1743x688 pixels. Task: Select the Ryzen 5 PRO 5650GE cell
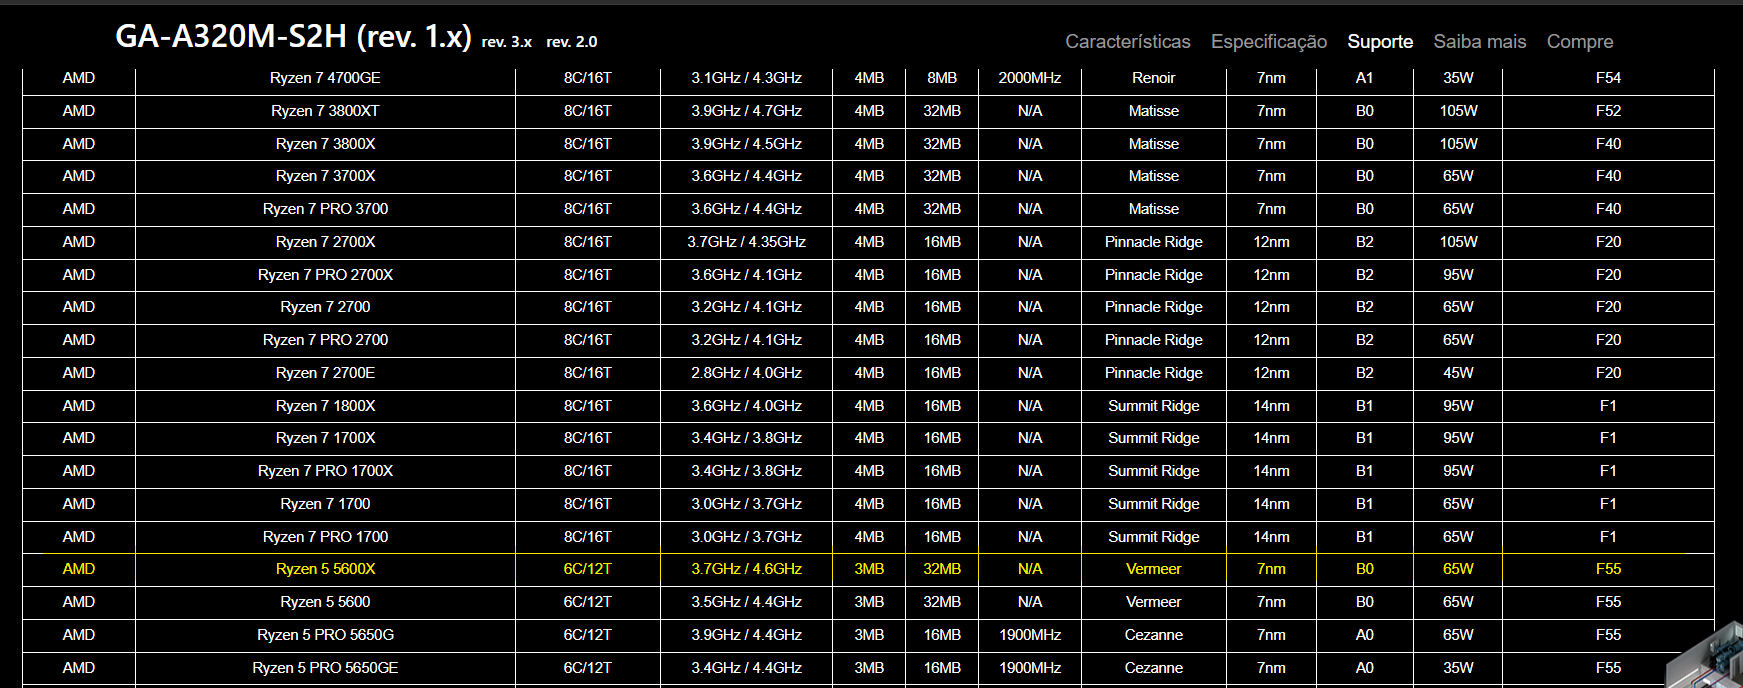click(325, 668)
